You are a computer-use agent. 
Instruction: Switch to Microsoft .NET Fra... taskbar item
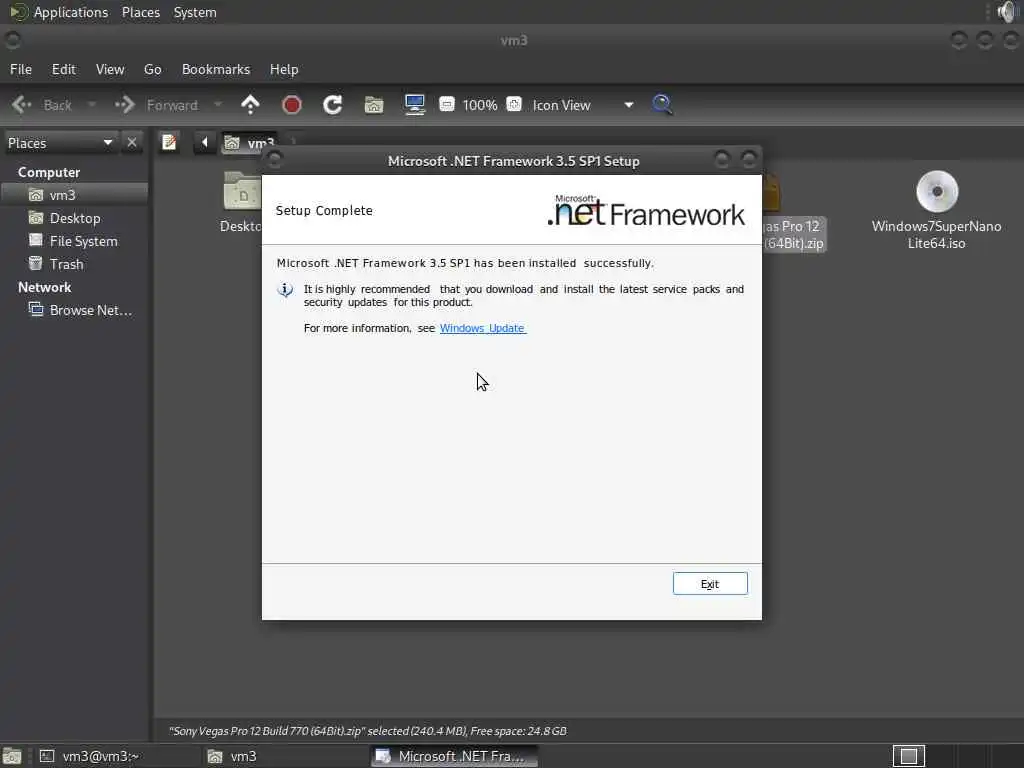[x=455, y=756]
